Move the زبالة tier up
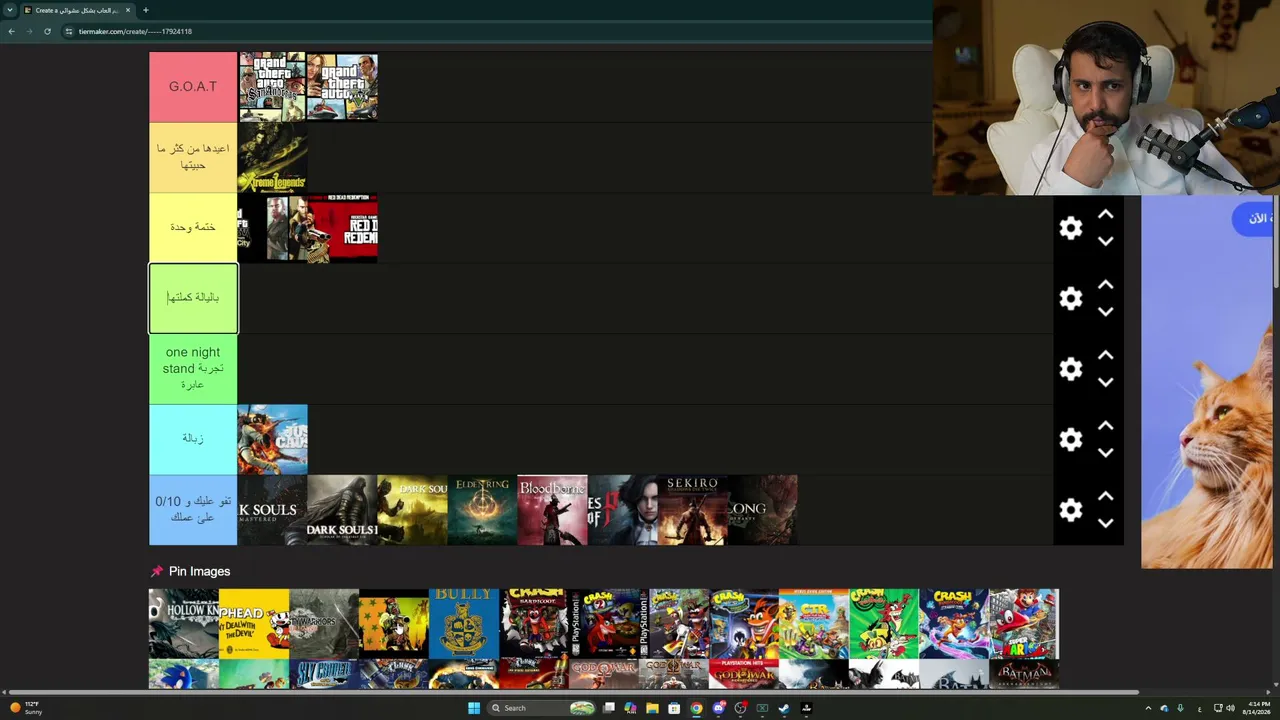The width and height of the screenshot is (1280, 720). pos(1105,426)
